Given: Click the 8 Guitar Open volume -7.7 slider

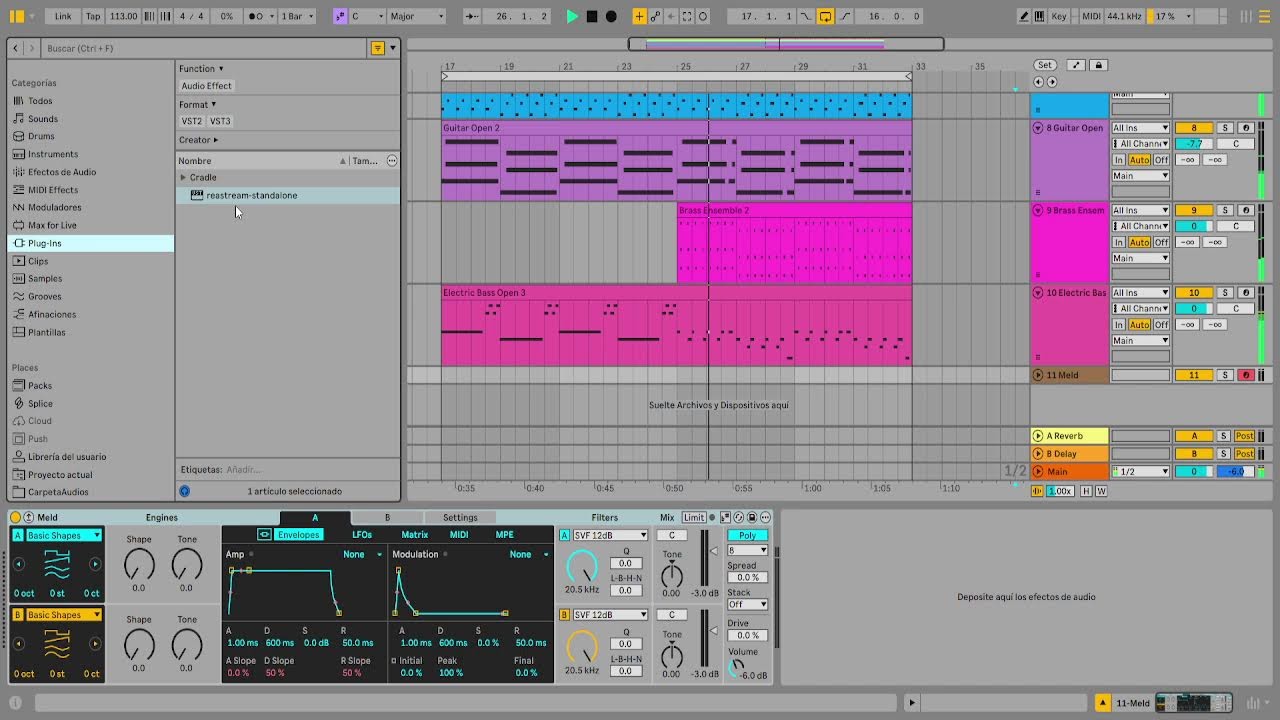Looking at the screenshot, I should pyautogui.click(x=1193, y=144).
